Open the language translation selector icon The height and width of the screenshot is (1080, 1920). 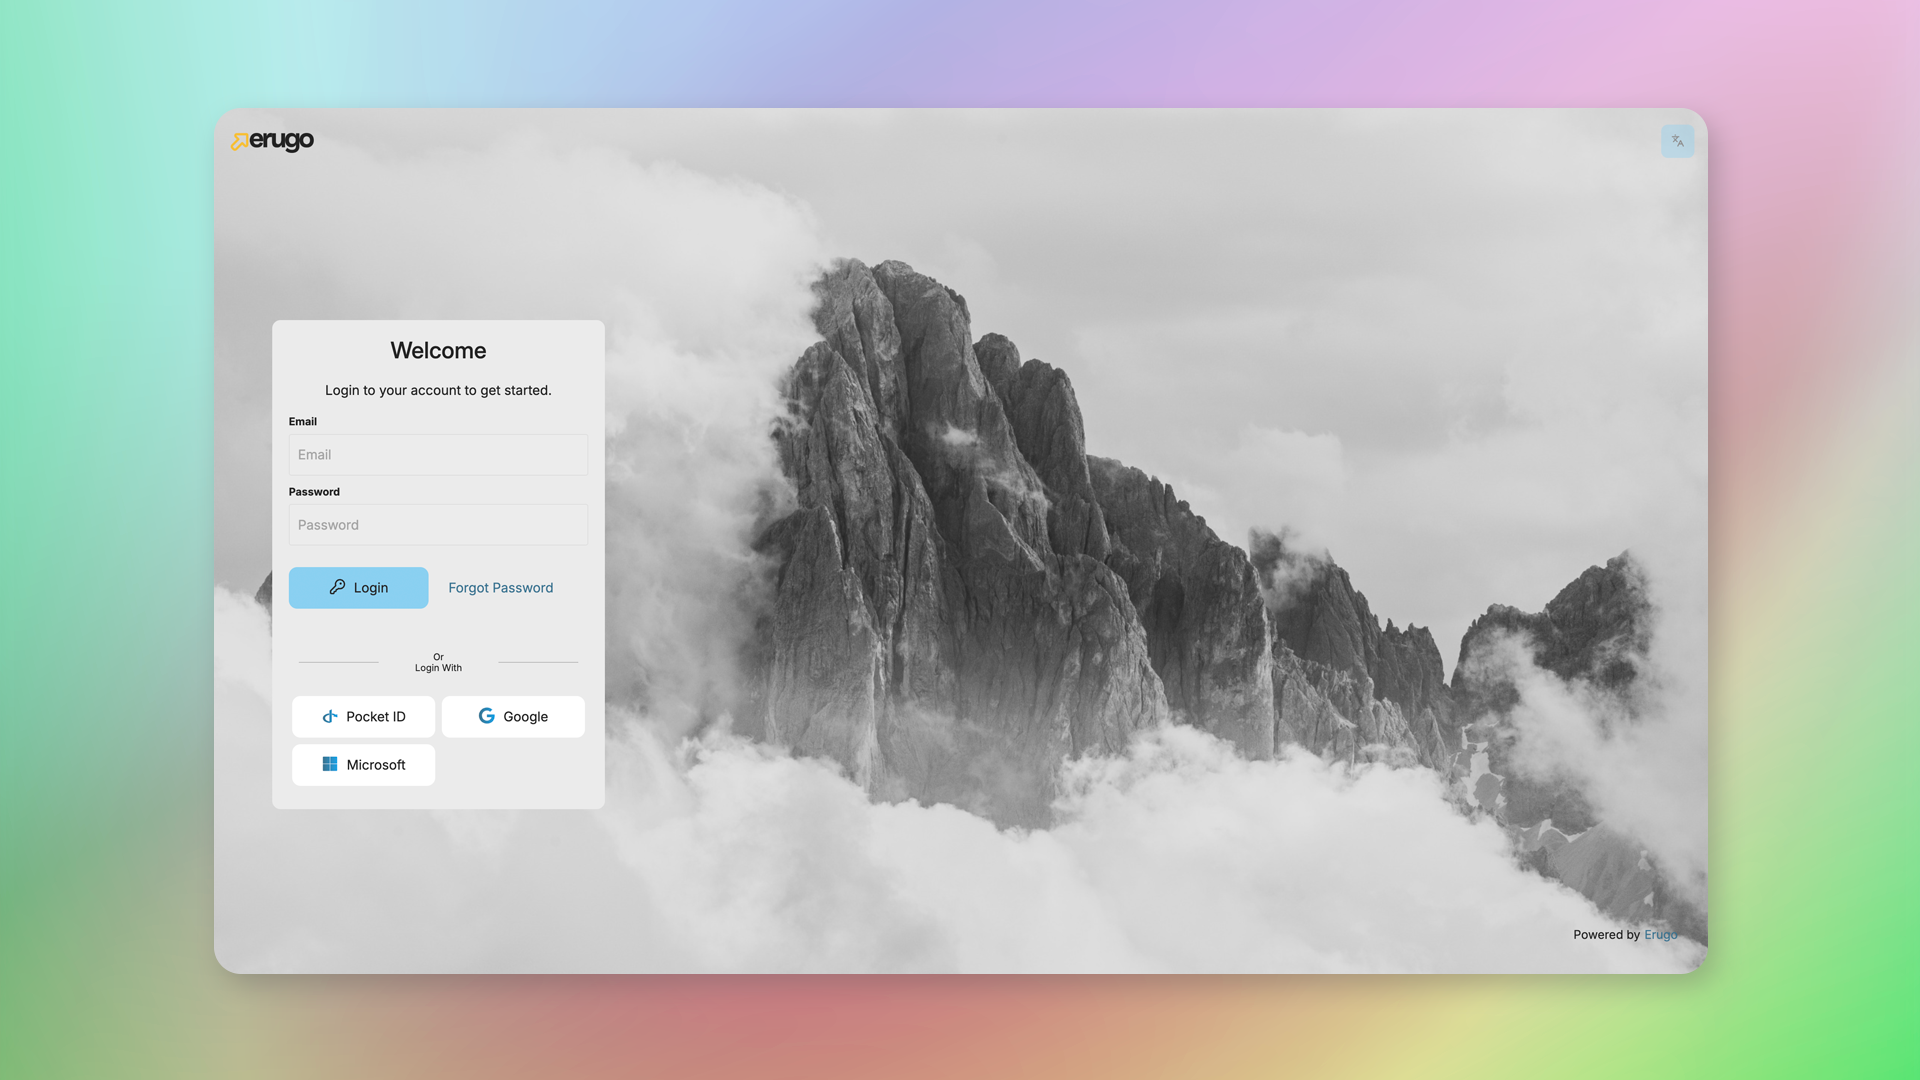[x=1677, y=141]
